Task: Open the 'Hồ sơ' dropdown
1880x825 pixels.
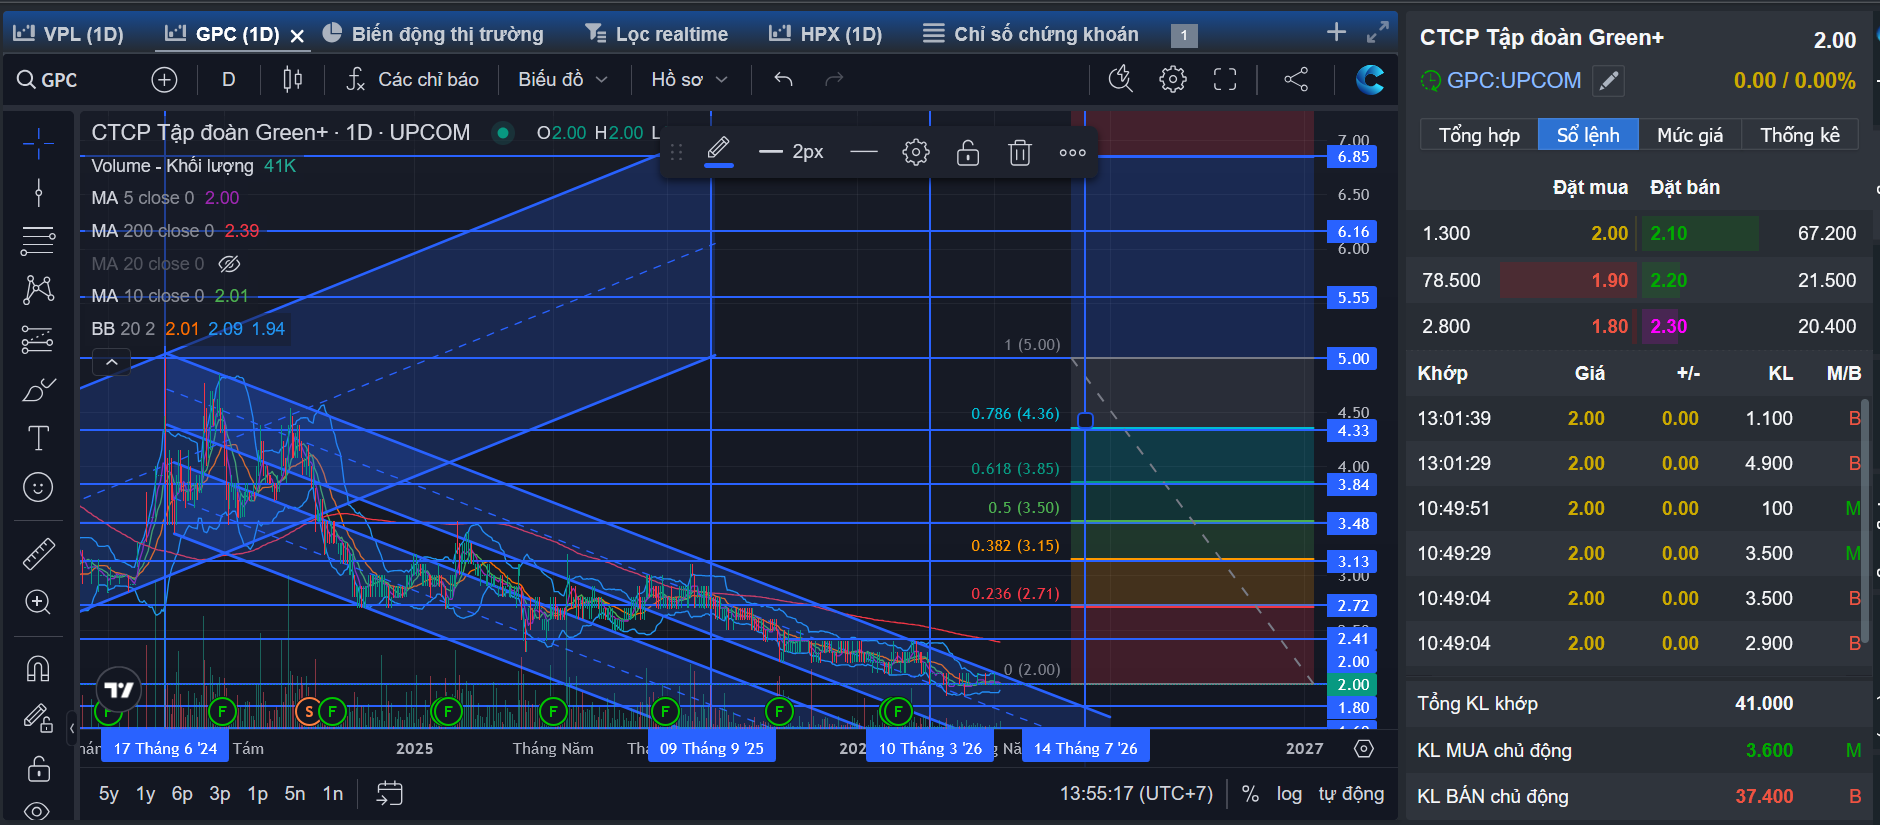Action: pyautogui.click(x=689, y=80)
